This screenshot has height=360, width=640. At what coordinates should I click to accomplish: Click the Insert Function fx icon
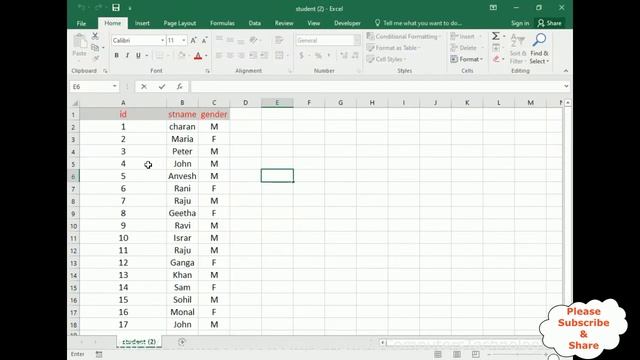(180, 87)
